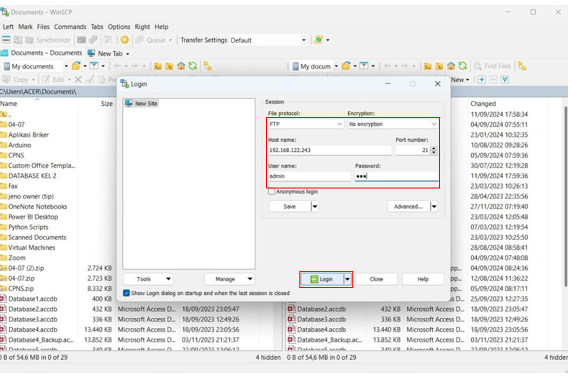Click the green Login button
This screenshot has width=572, height=382.
[x=322, y=279]
